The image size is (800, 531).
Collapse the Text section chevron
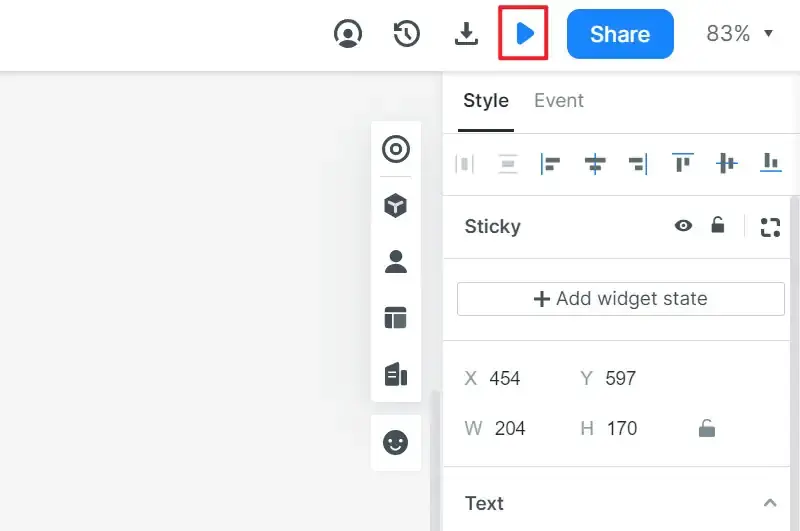(770, 503)
